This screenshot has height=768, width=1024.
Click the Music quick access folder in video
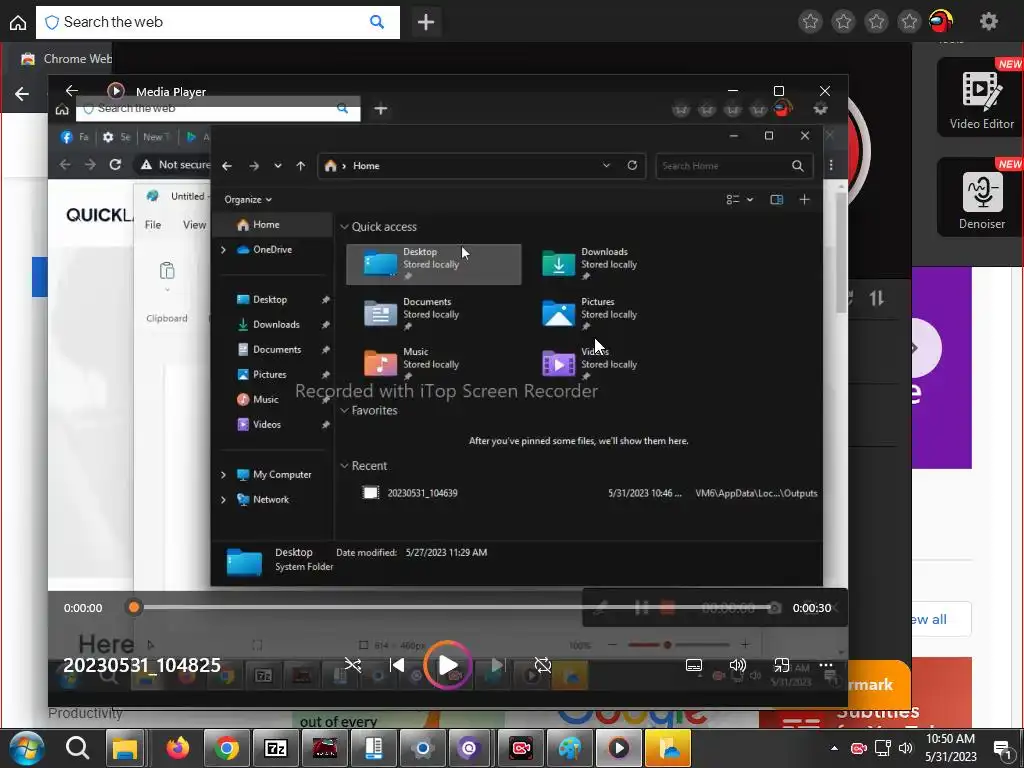click(x=413, y=364)
